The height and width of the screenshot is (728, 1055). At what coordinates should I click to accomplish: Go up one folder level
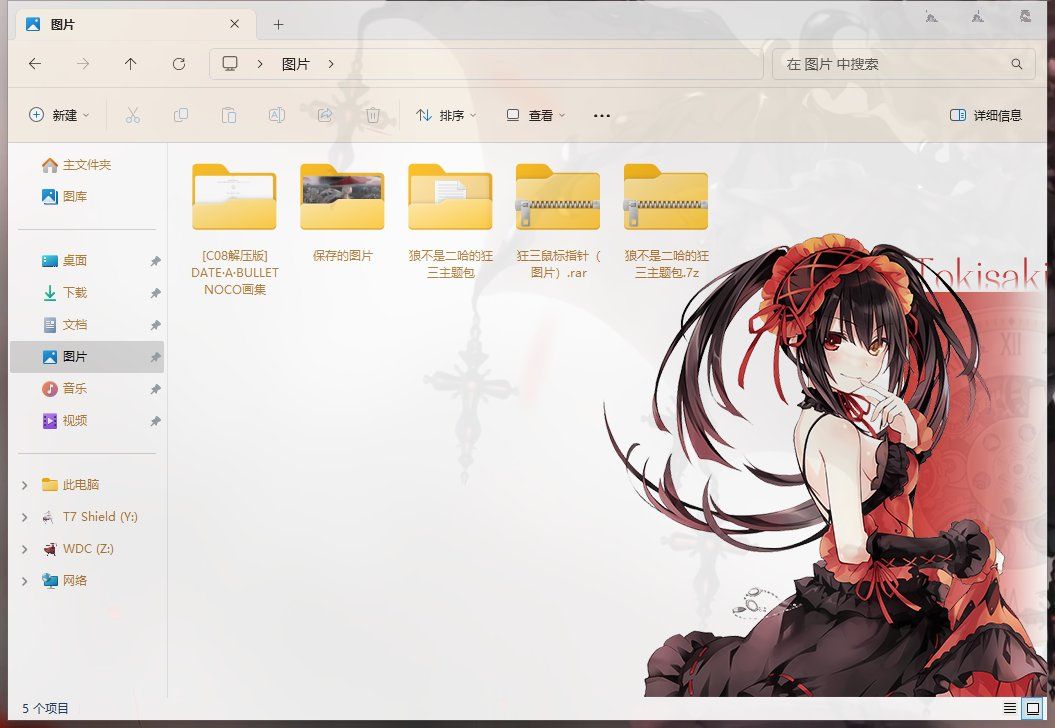[131, 64]
